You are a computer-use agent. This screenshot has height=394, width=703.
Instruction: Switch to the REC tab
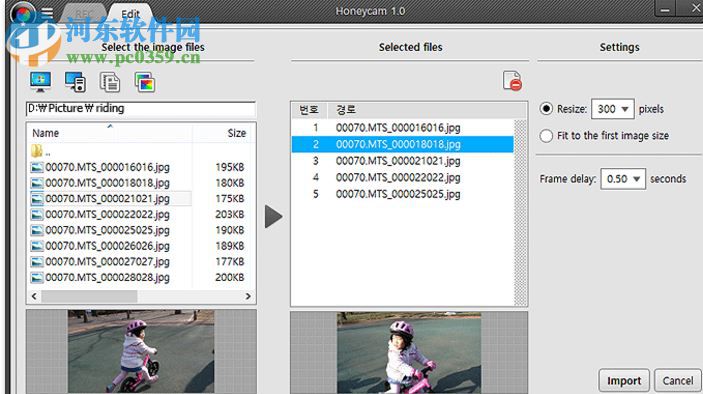[83, 14]
